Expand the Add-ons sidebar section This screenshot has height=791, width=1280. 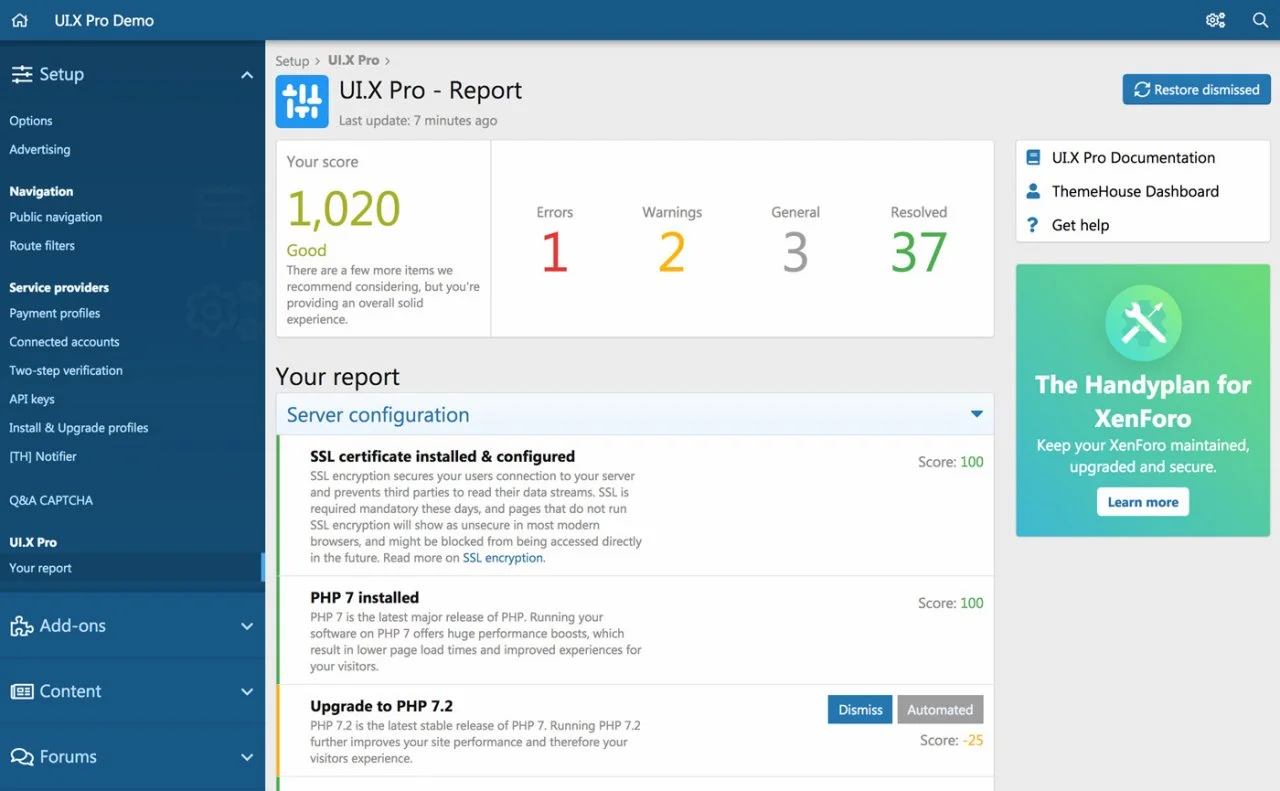point(247,626)
